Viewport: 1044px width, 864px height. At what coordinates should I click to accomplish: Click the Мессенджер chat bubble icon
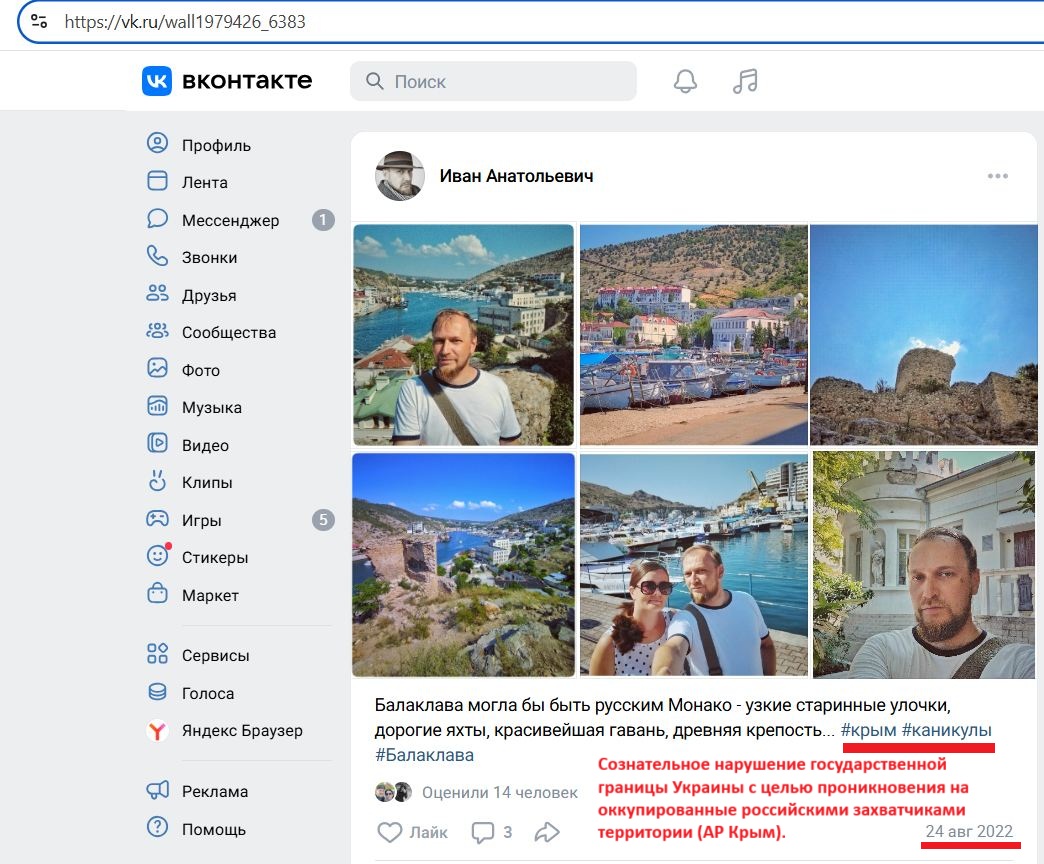[x=157, y=219]
